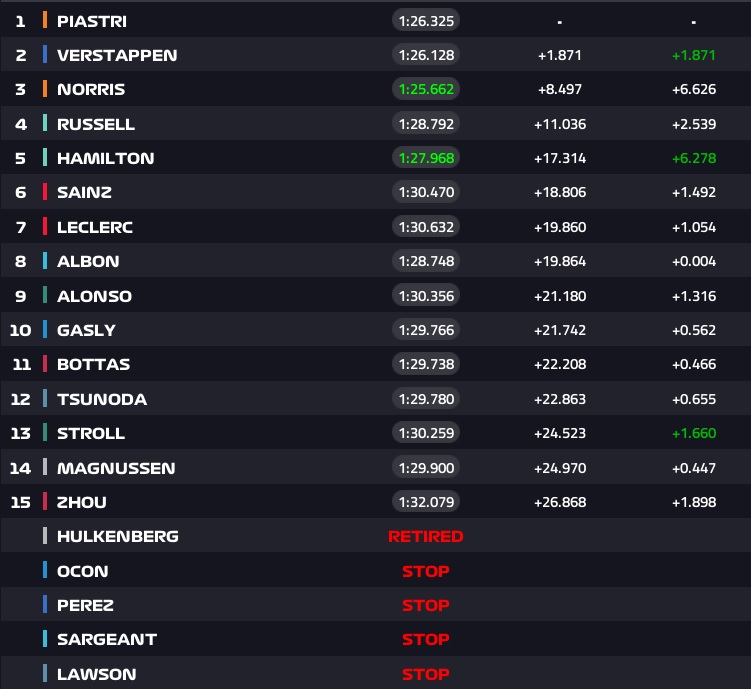This screenshot has height=689, width=751.
Task: Click Zhou's 1:32.079 lap time pill
Action: tap(426, 502)
